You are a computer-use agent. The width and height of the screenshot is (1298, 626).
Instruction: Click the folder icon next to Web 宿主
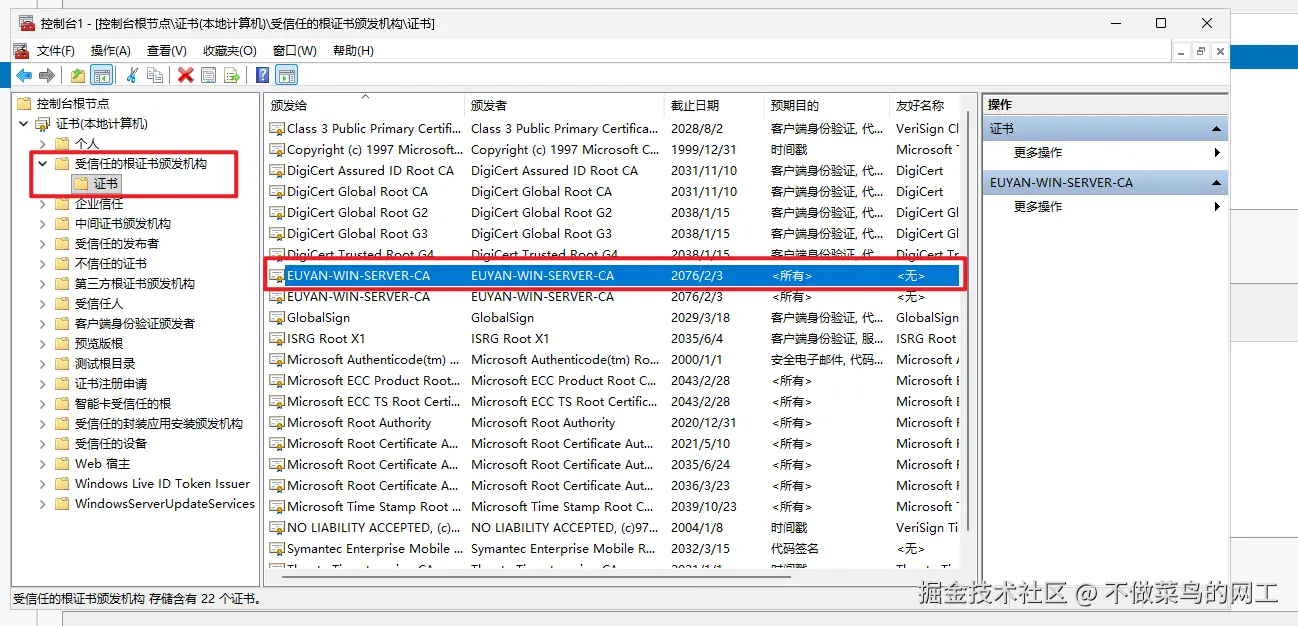[x=62, y=463]
